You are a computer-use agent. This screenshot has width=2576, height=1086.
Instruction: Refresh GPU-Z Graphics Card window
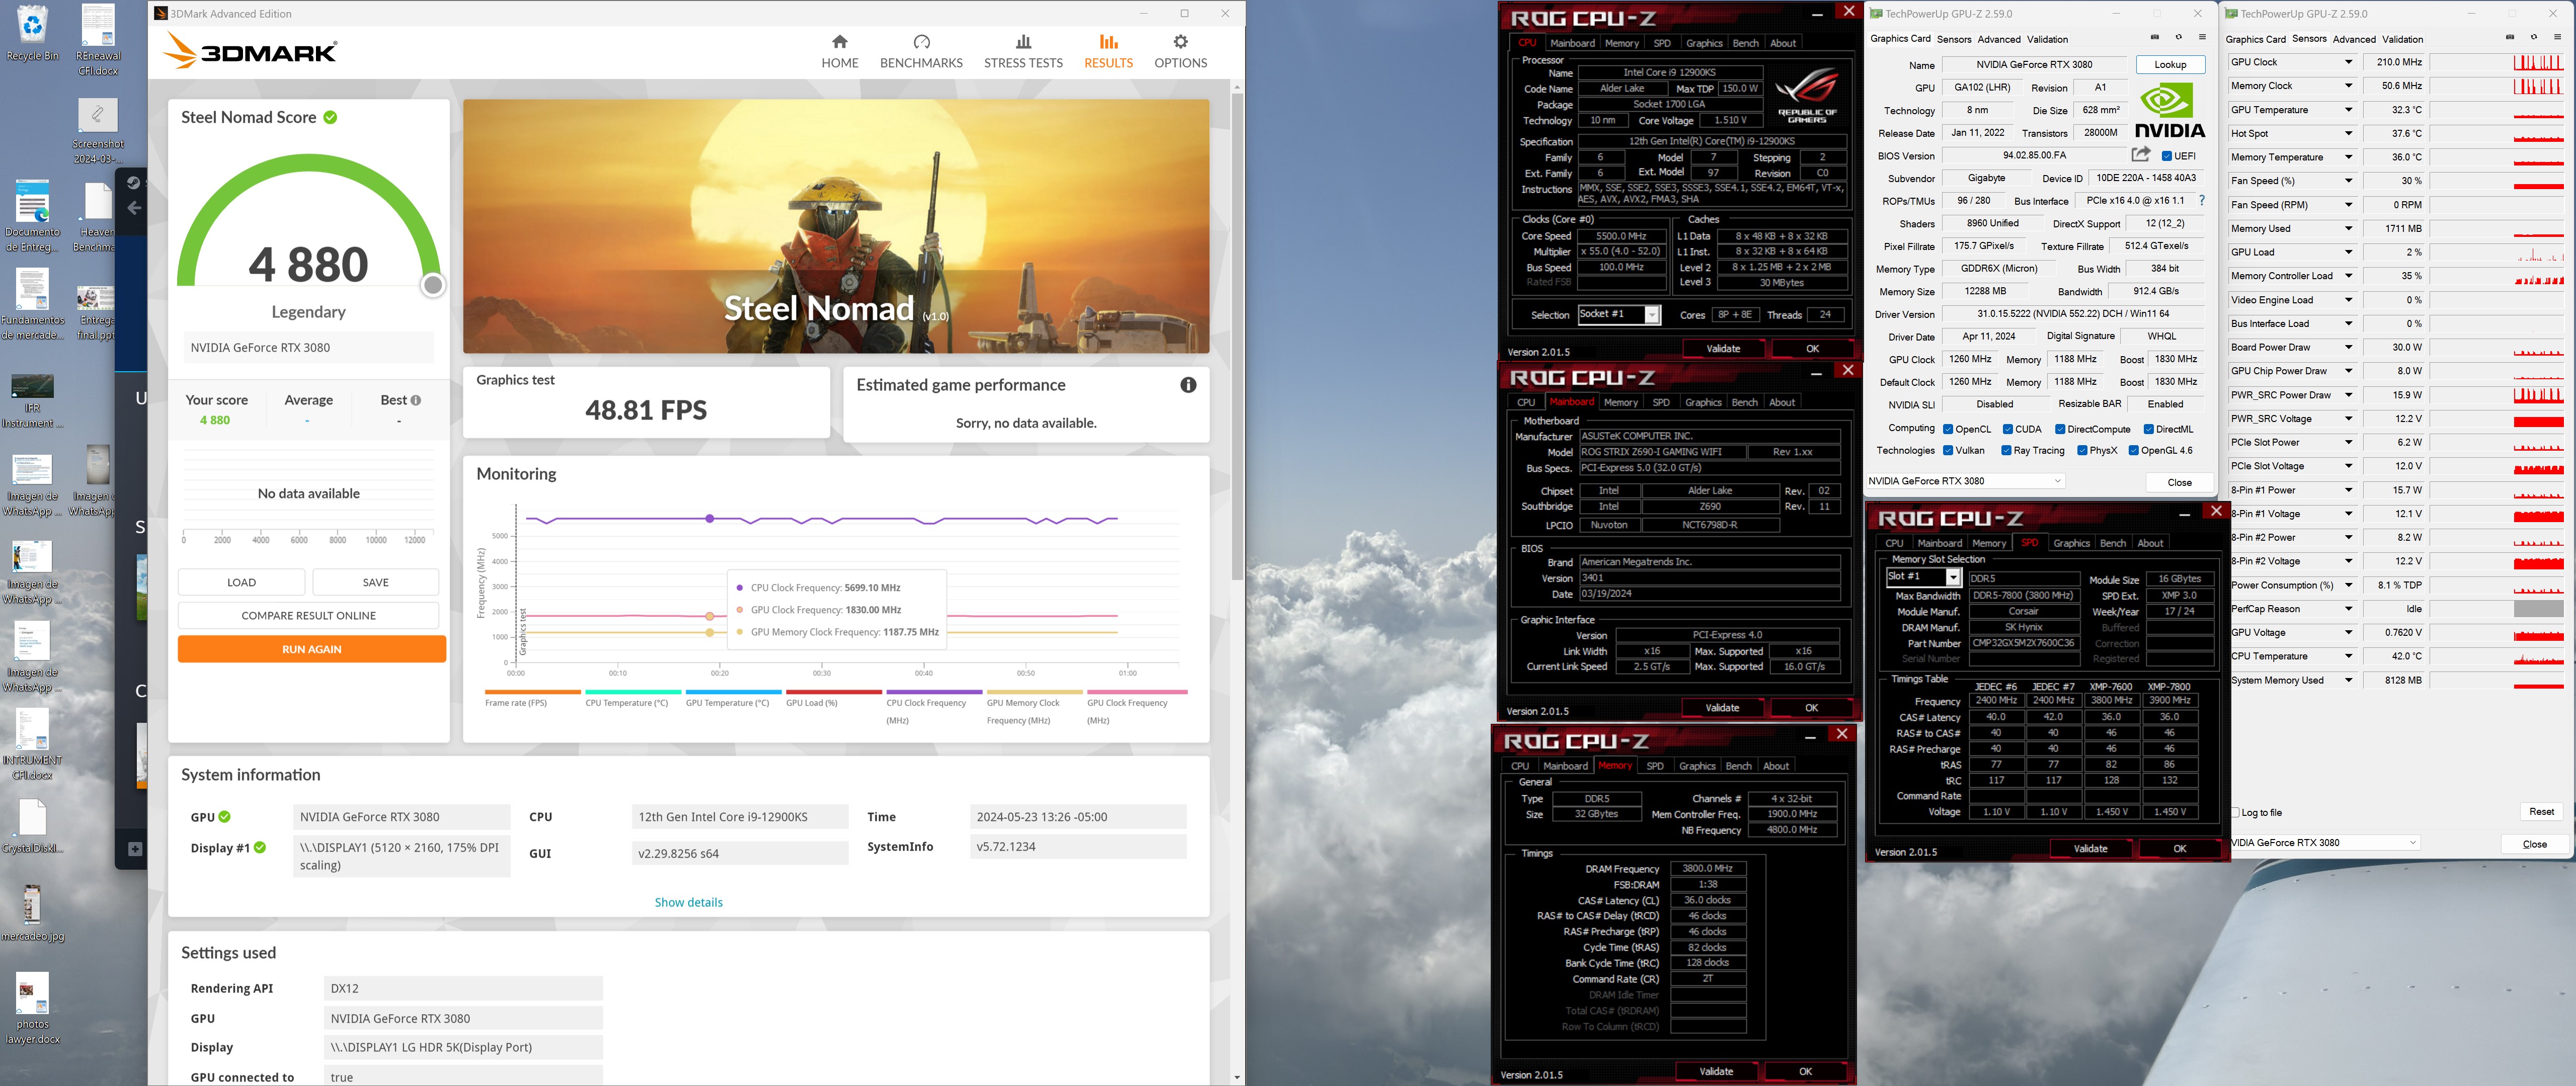tap(2178, 38)
